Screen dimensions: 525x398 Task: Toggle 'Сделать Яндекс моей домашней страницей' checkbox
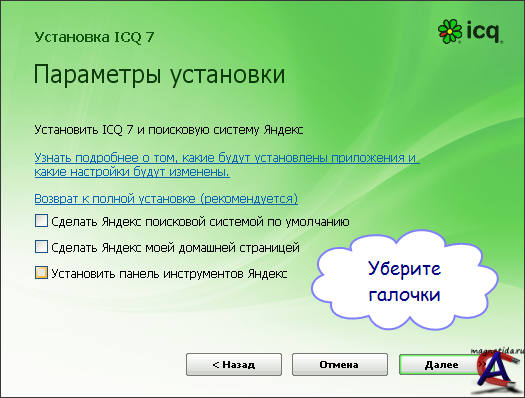(41, 247)
